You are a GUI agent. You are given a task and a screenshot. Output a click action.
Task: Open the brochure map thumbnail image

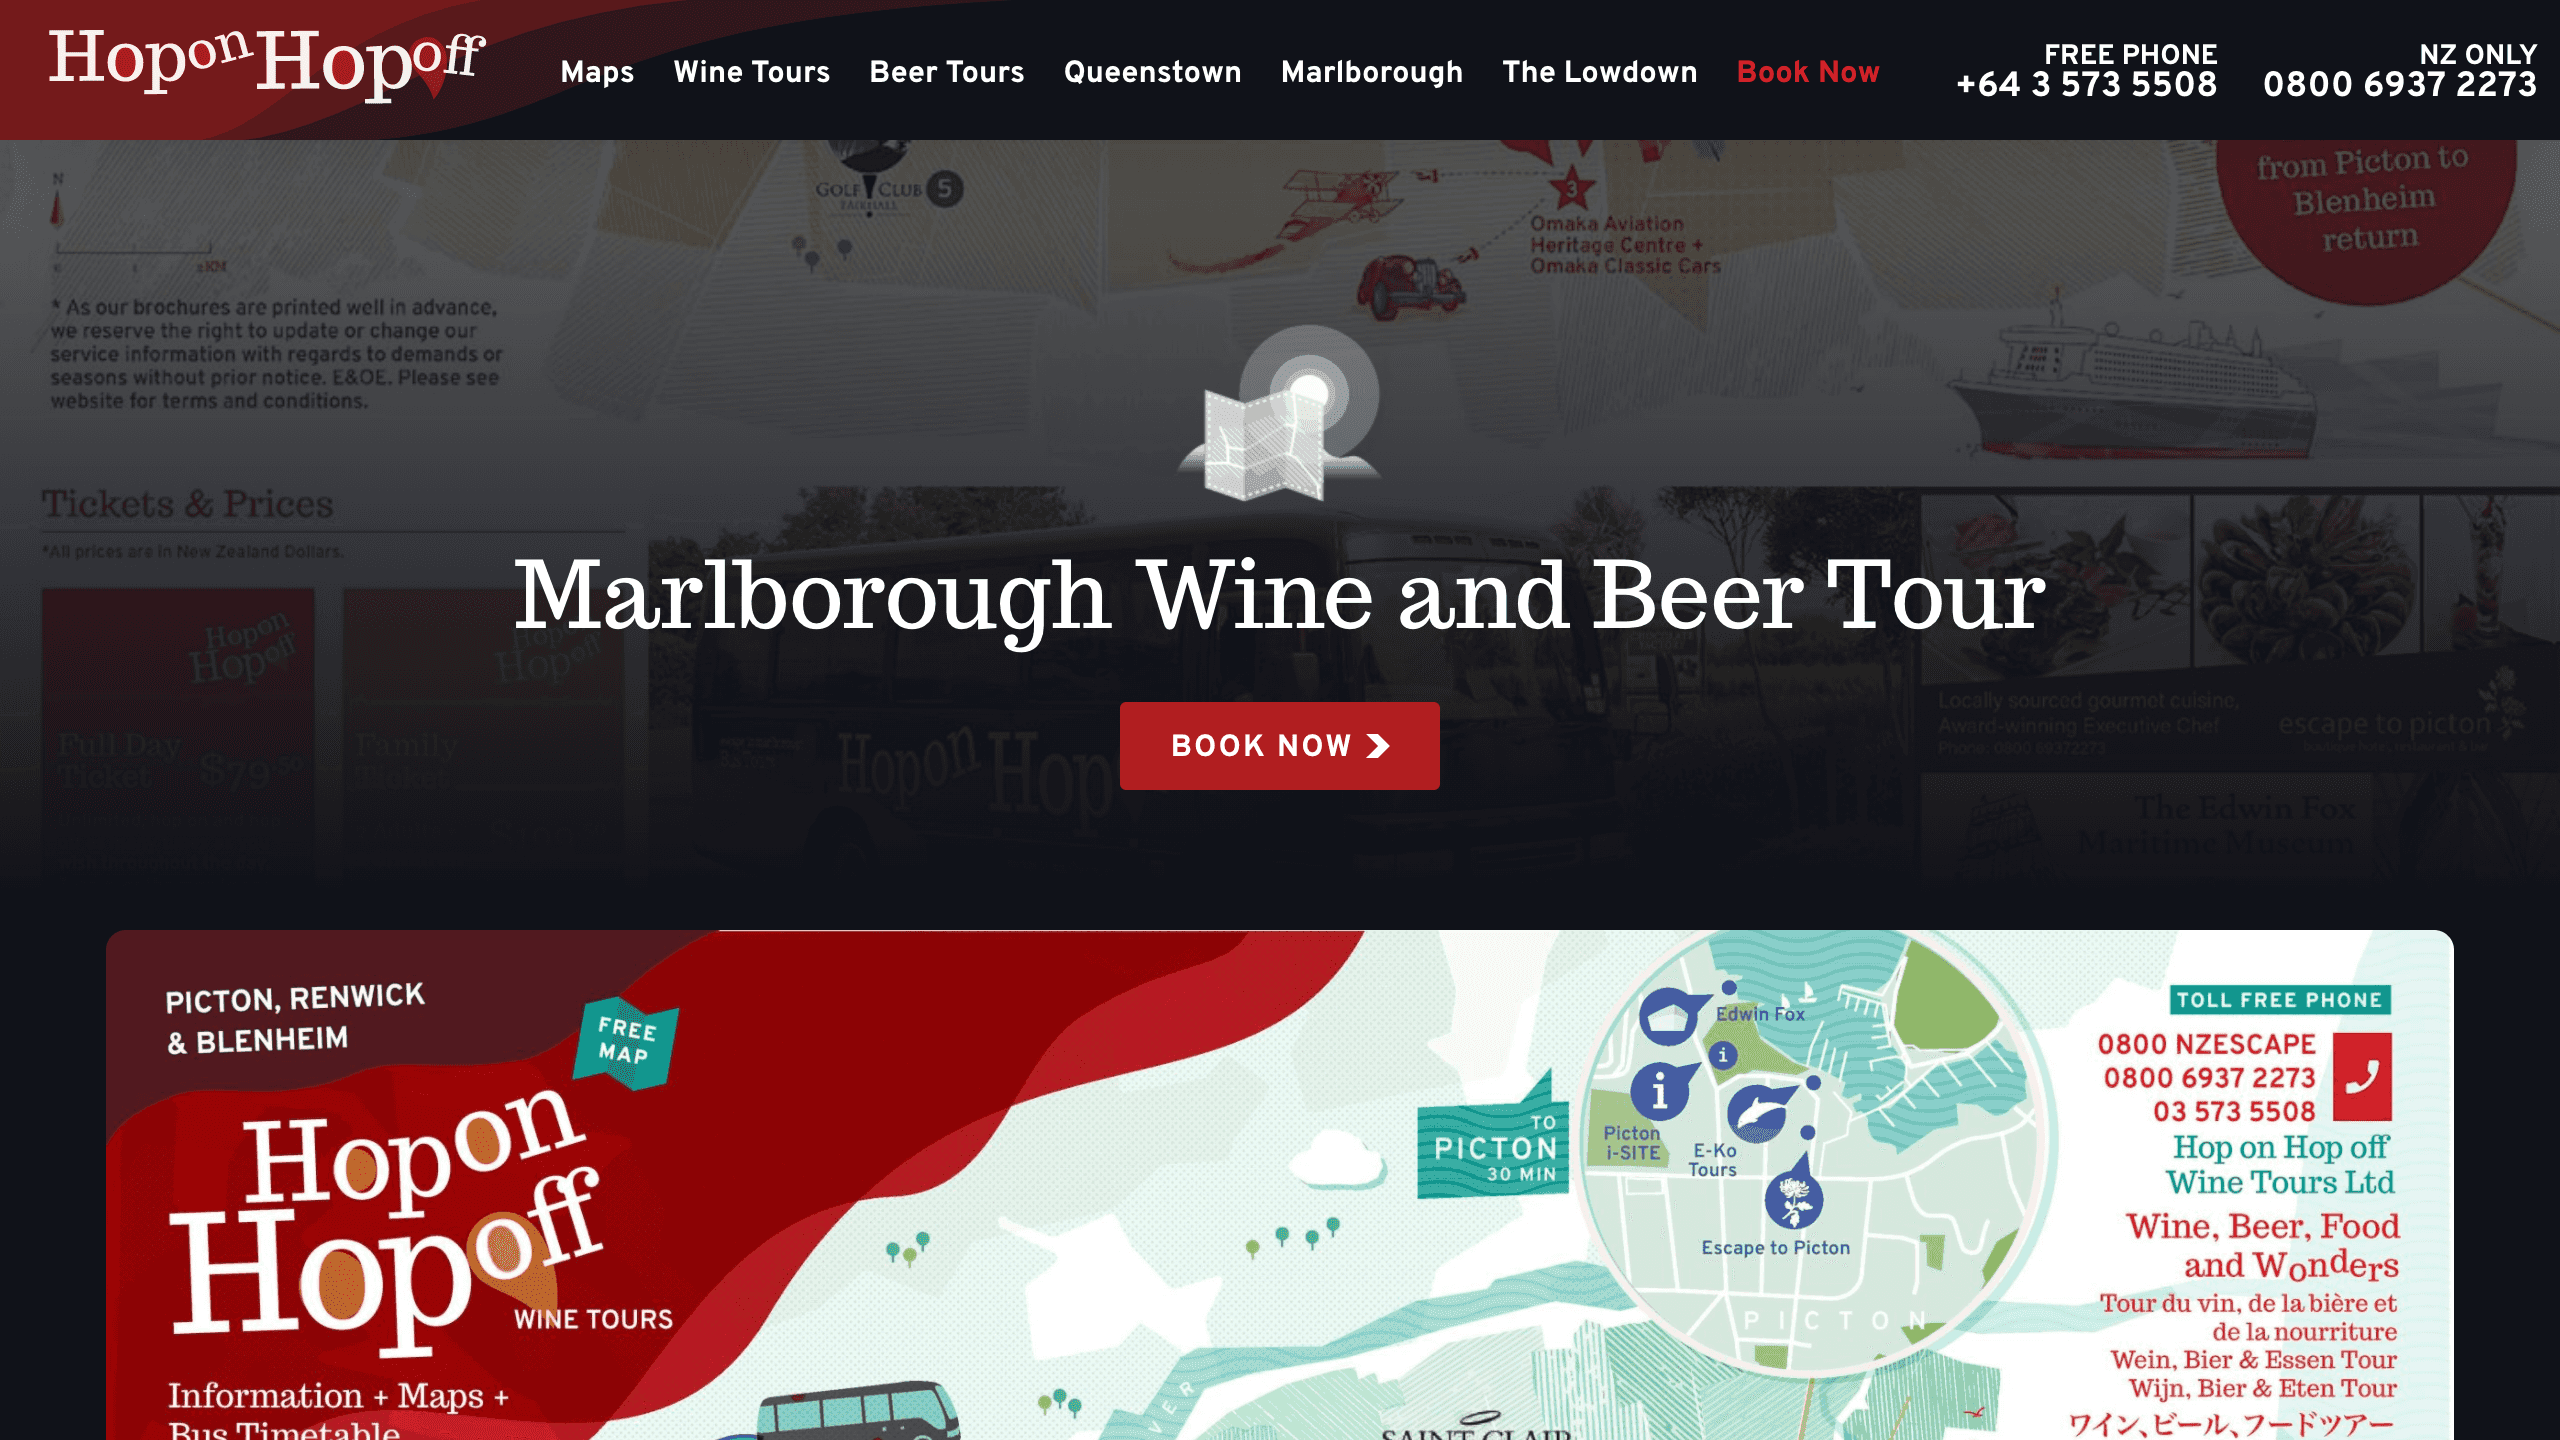click(x=1280, y=1185)
